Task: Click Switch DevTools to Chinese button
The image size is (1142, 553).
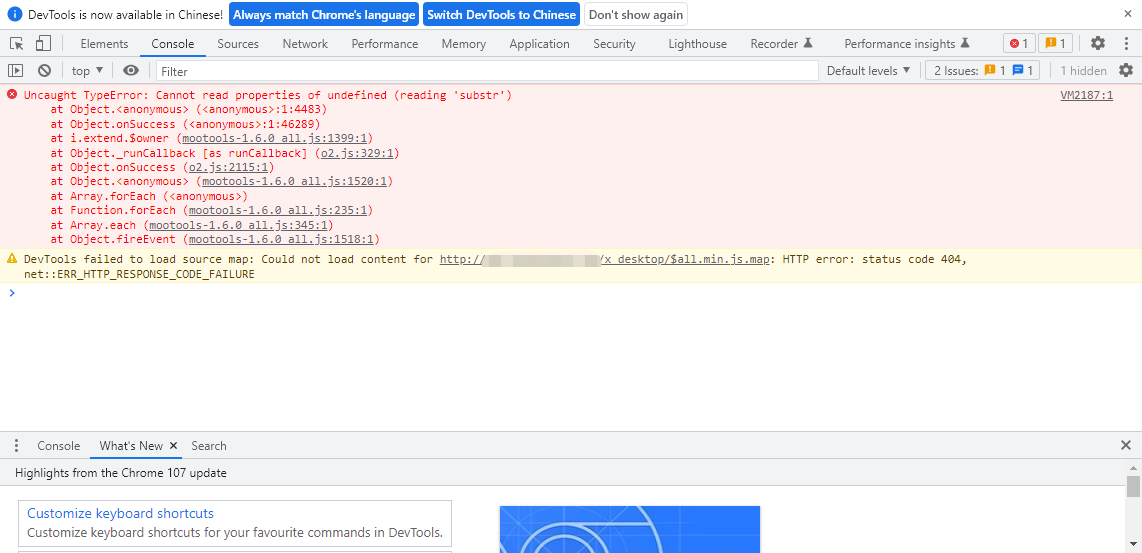Action: pyautogui.click(x=502, y=15)
